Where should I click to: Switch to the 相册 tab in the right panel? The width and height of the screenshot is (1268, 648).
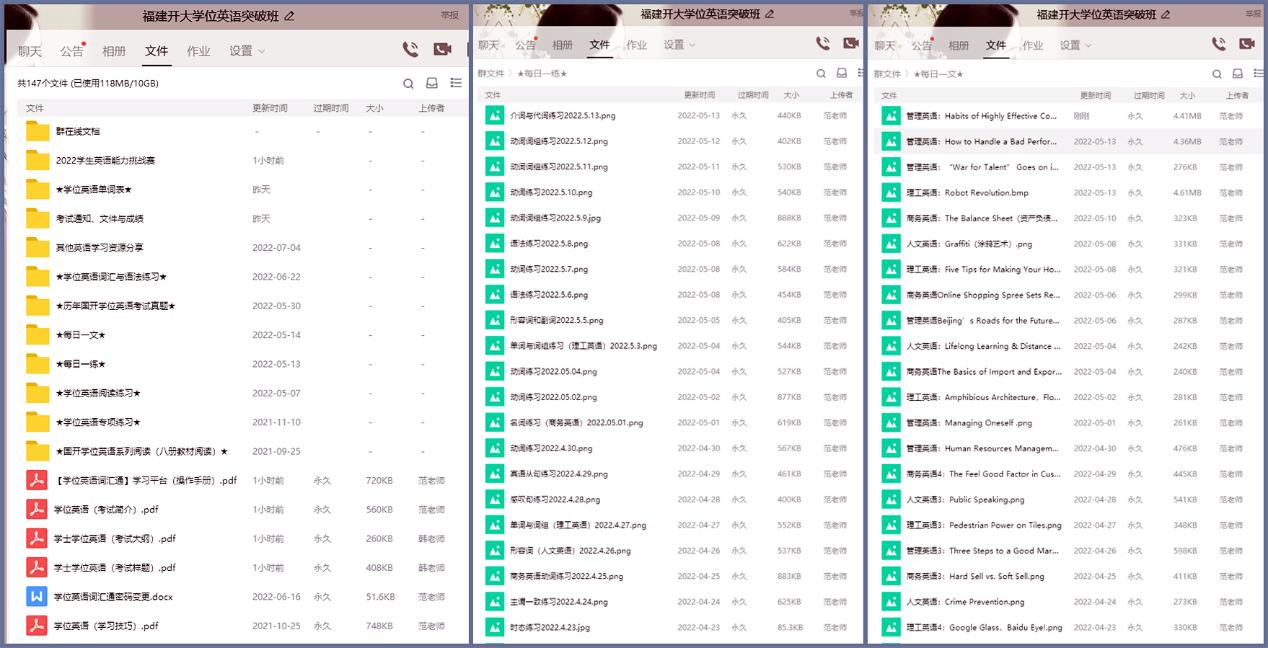pyautogui.click(x=958, y=45)
